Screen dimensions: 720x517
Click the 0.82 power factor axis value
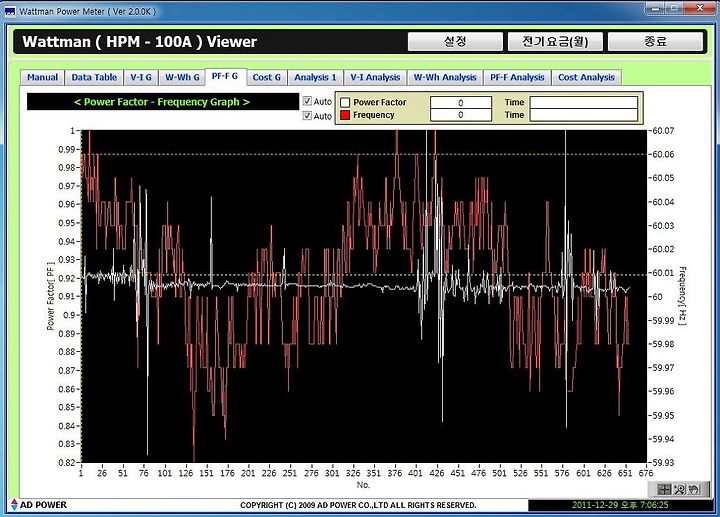pos(67,462)
